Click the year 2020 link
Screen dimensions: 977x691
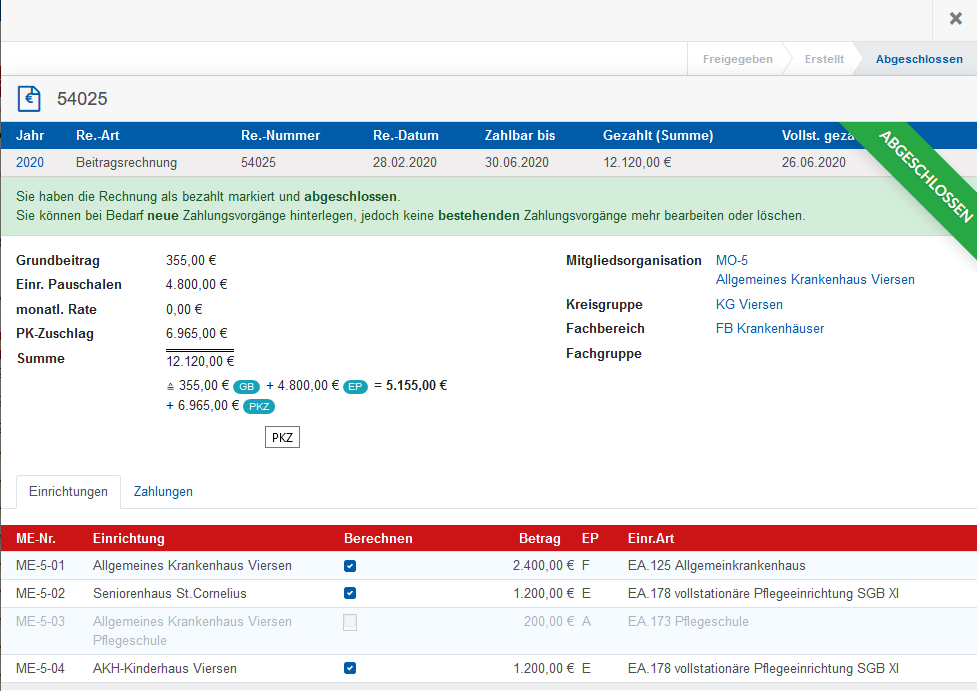tap(30, 162)
